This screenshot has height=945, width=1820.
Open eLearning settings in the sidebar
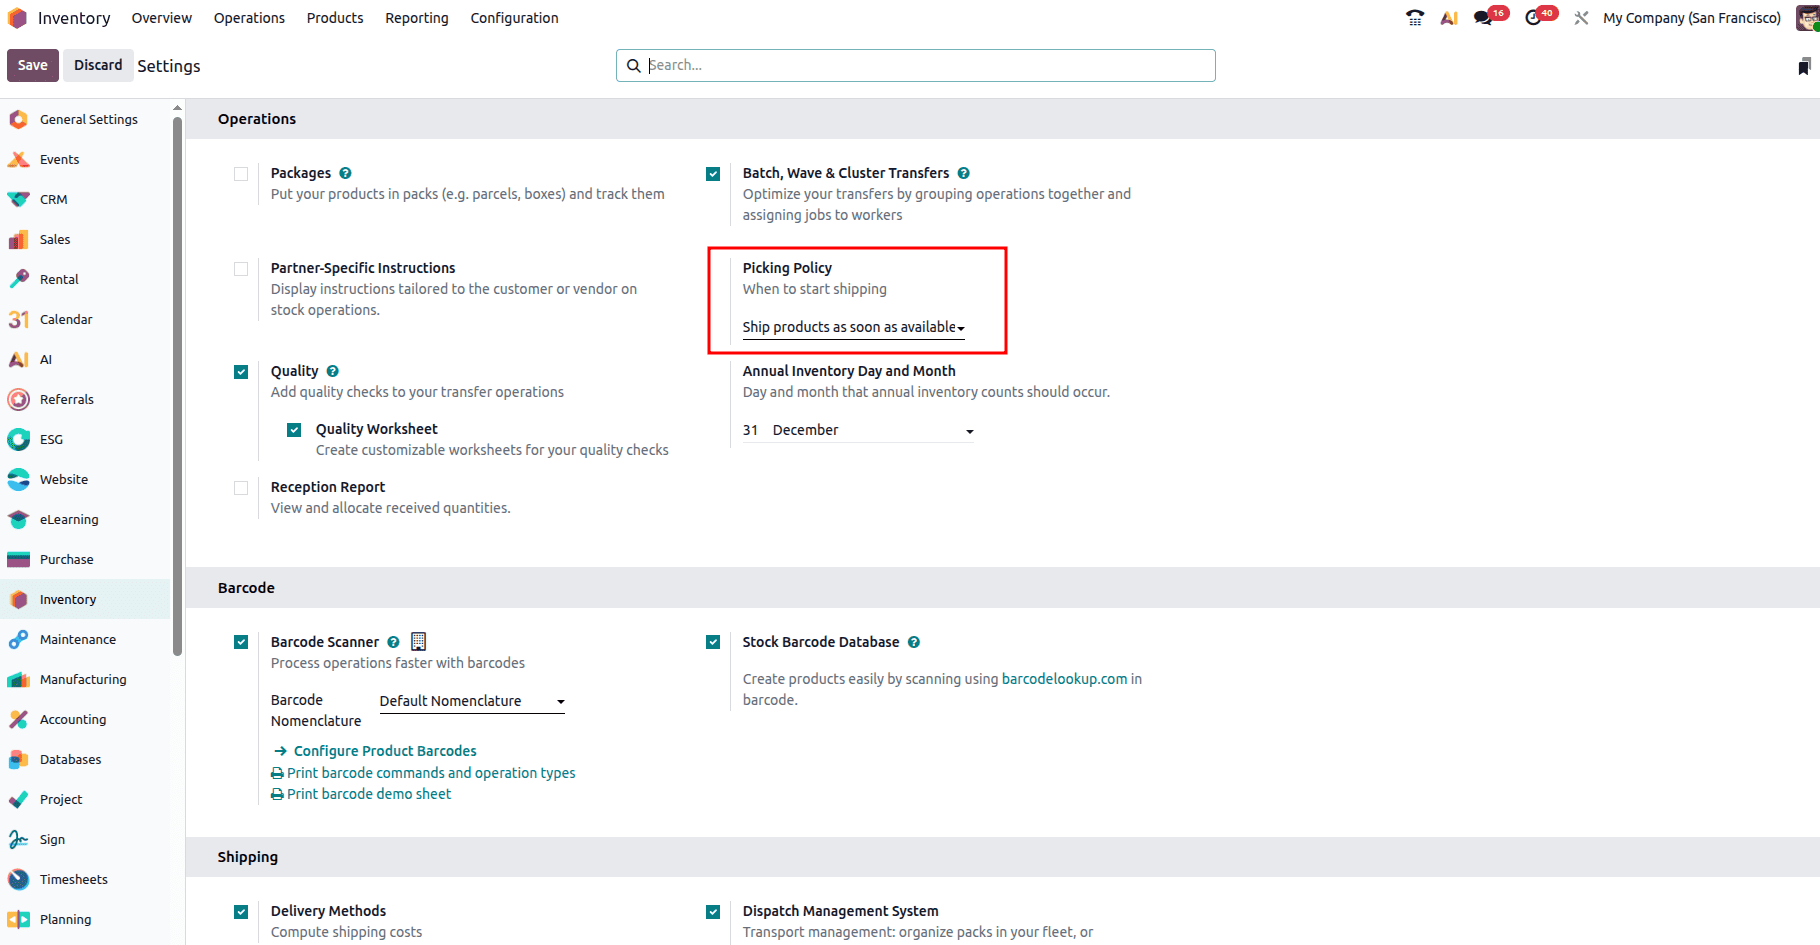point(85,519)
